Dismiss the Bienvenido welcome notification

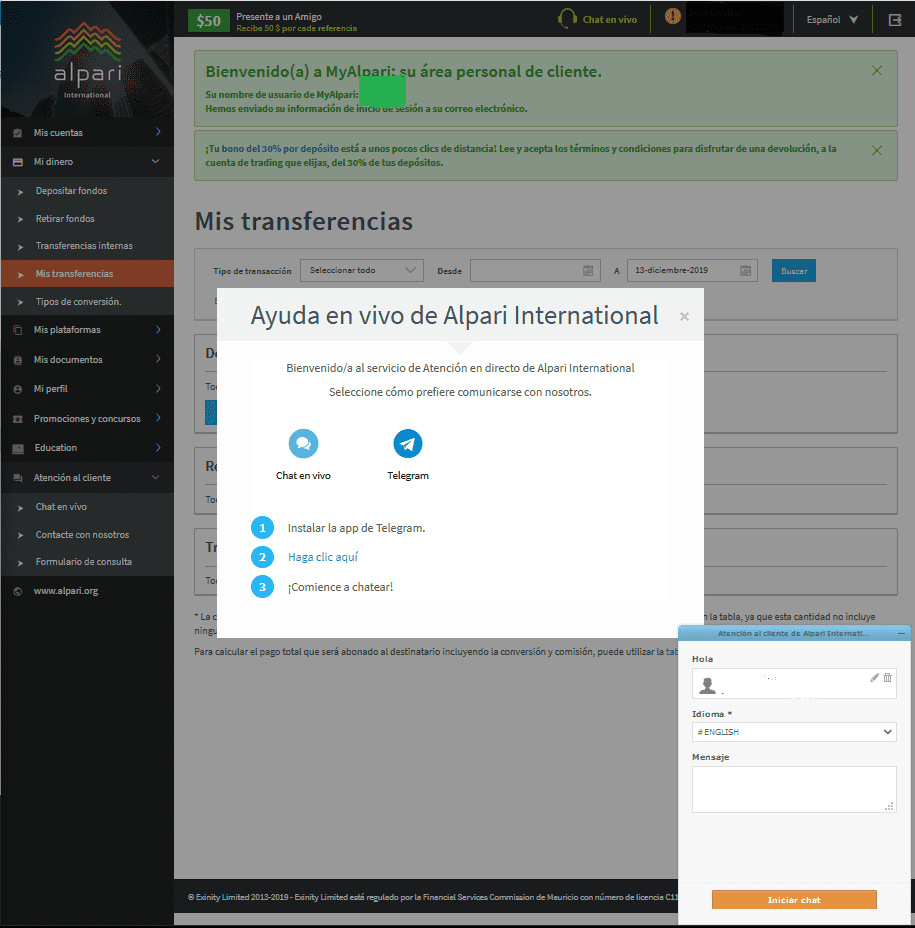877,71
